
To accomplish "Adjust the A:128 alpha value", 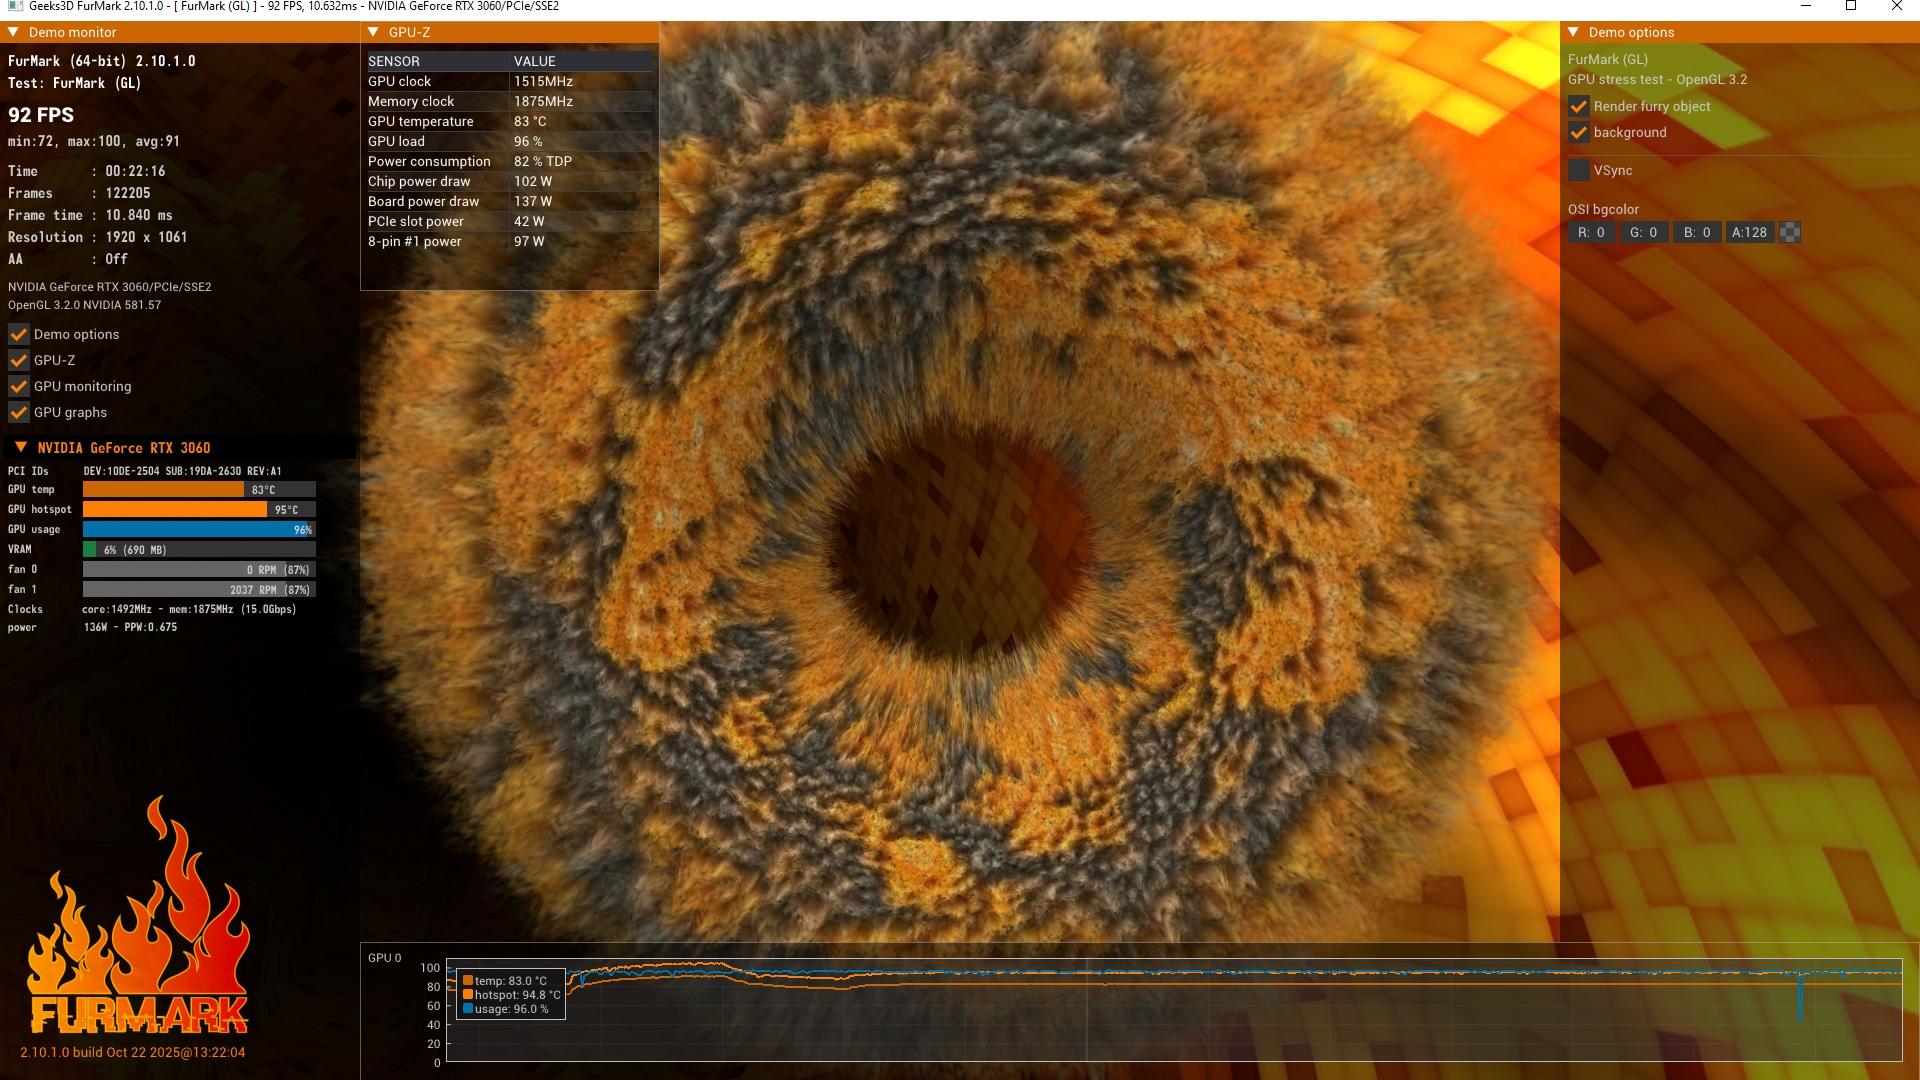I will tap(1749, 232).
